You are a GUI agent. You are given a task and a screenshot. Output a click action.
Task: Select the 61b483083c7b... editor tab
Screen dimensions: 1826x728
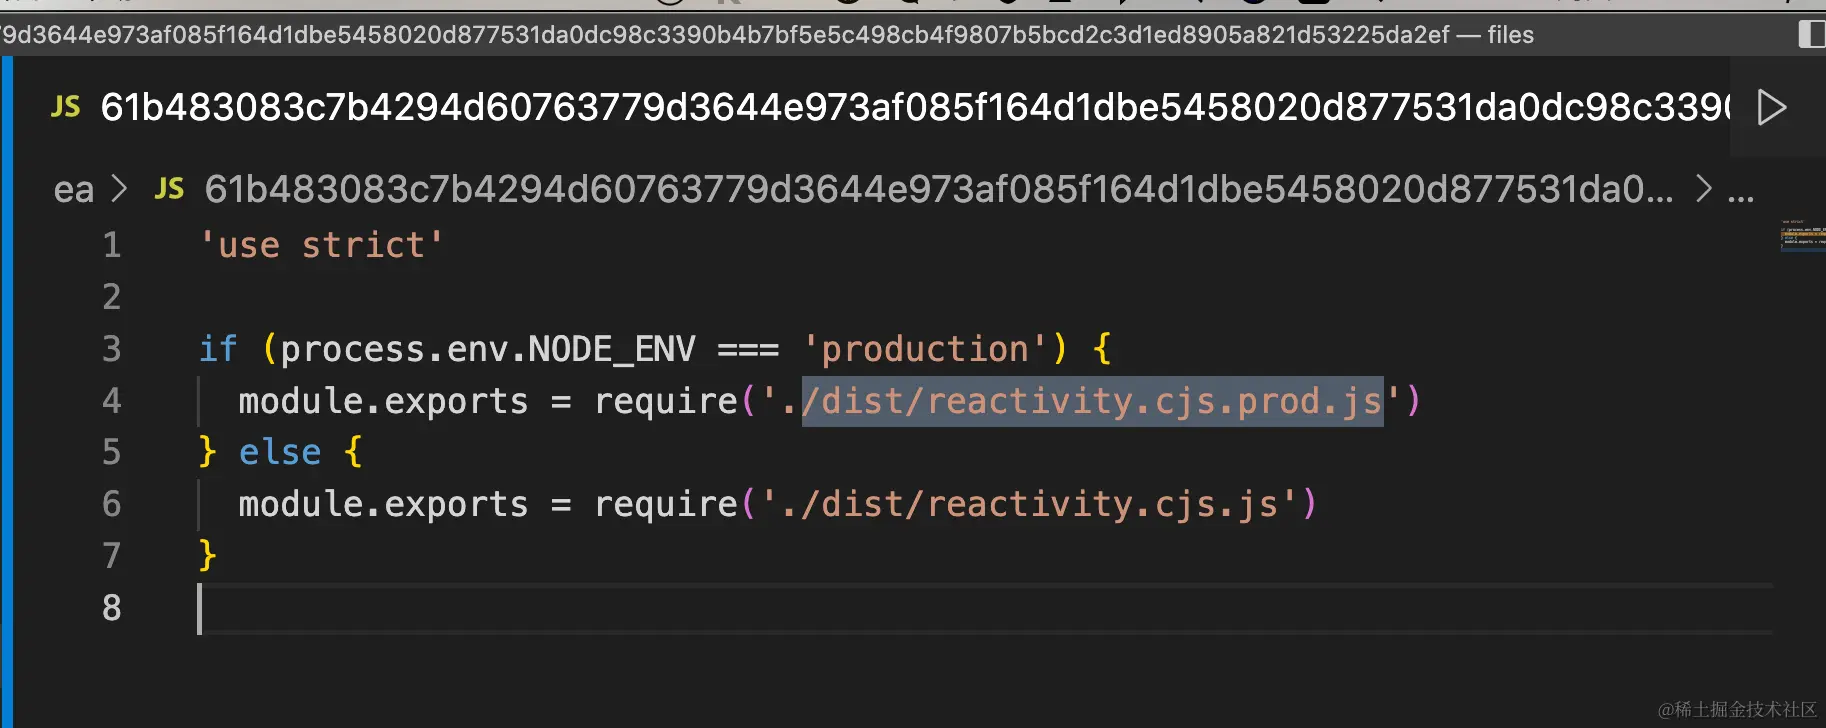[x=900, y=107]
